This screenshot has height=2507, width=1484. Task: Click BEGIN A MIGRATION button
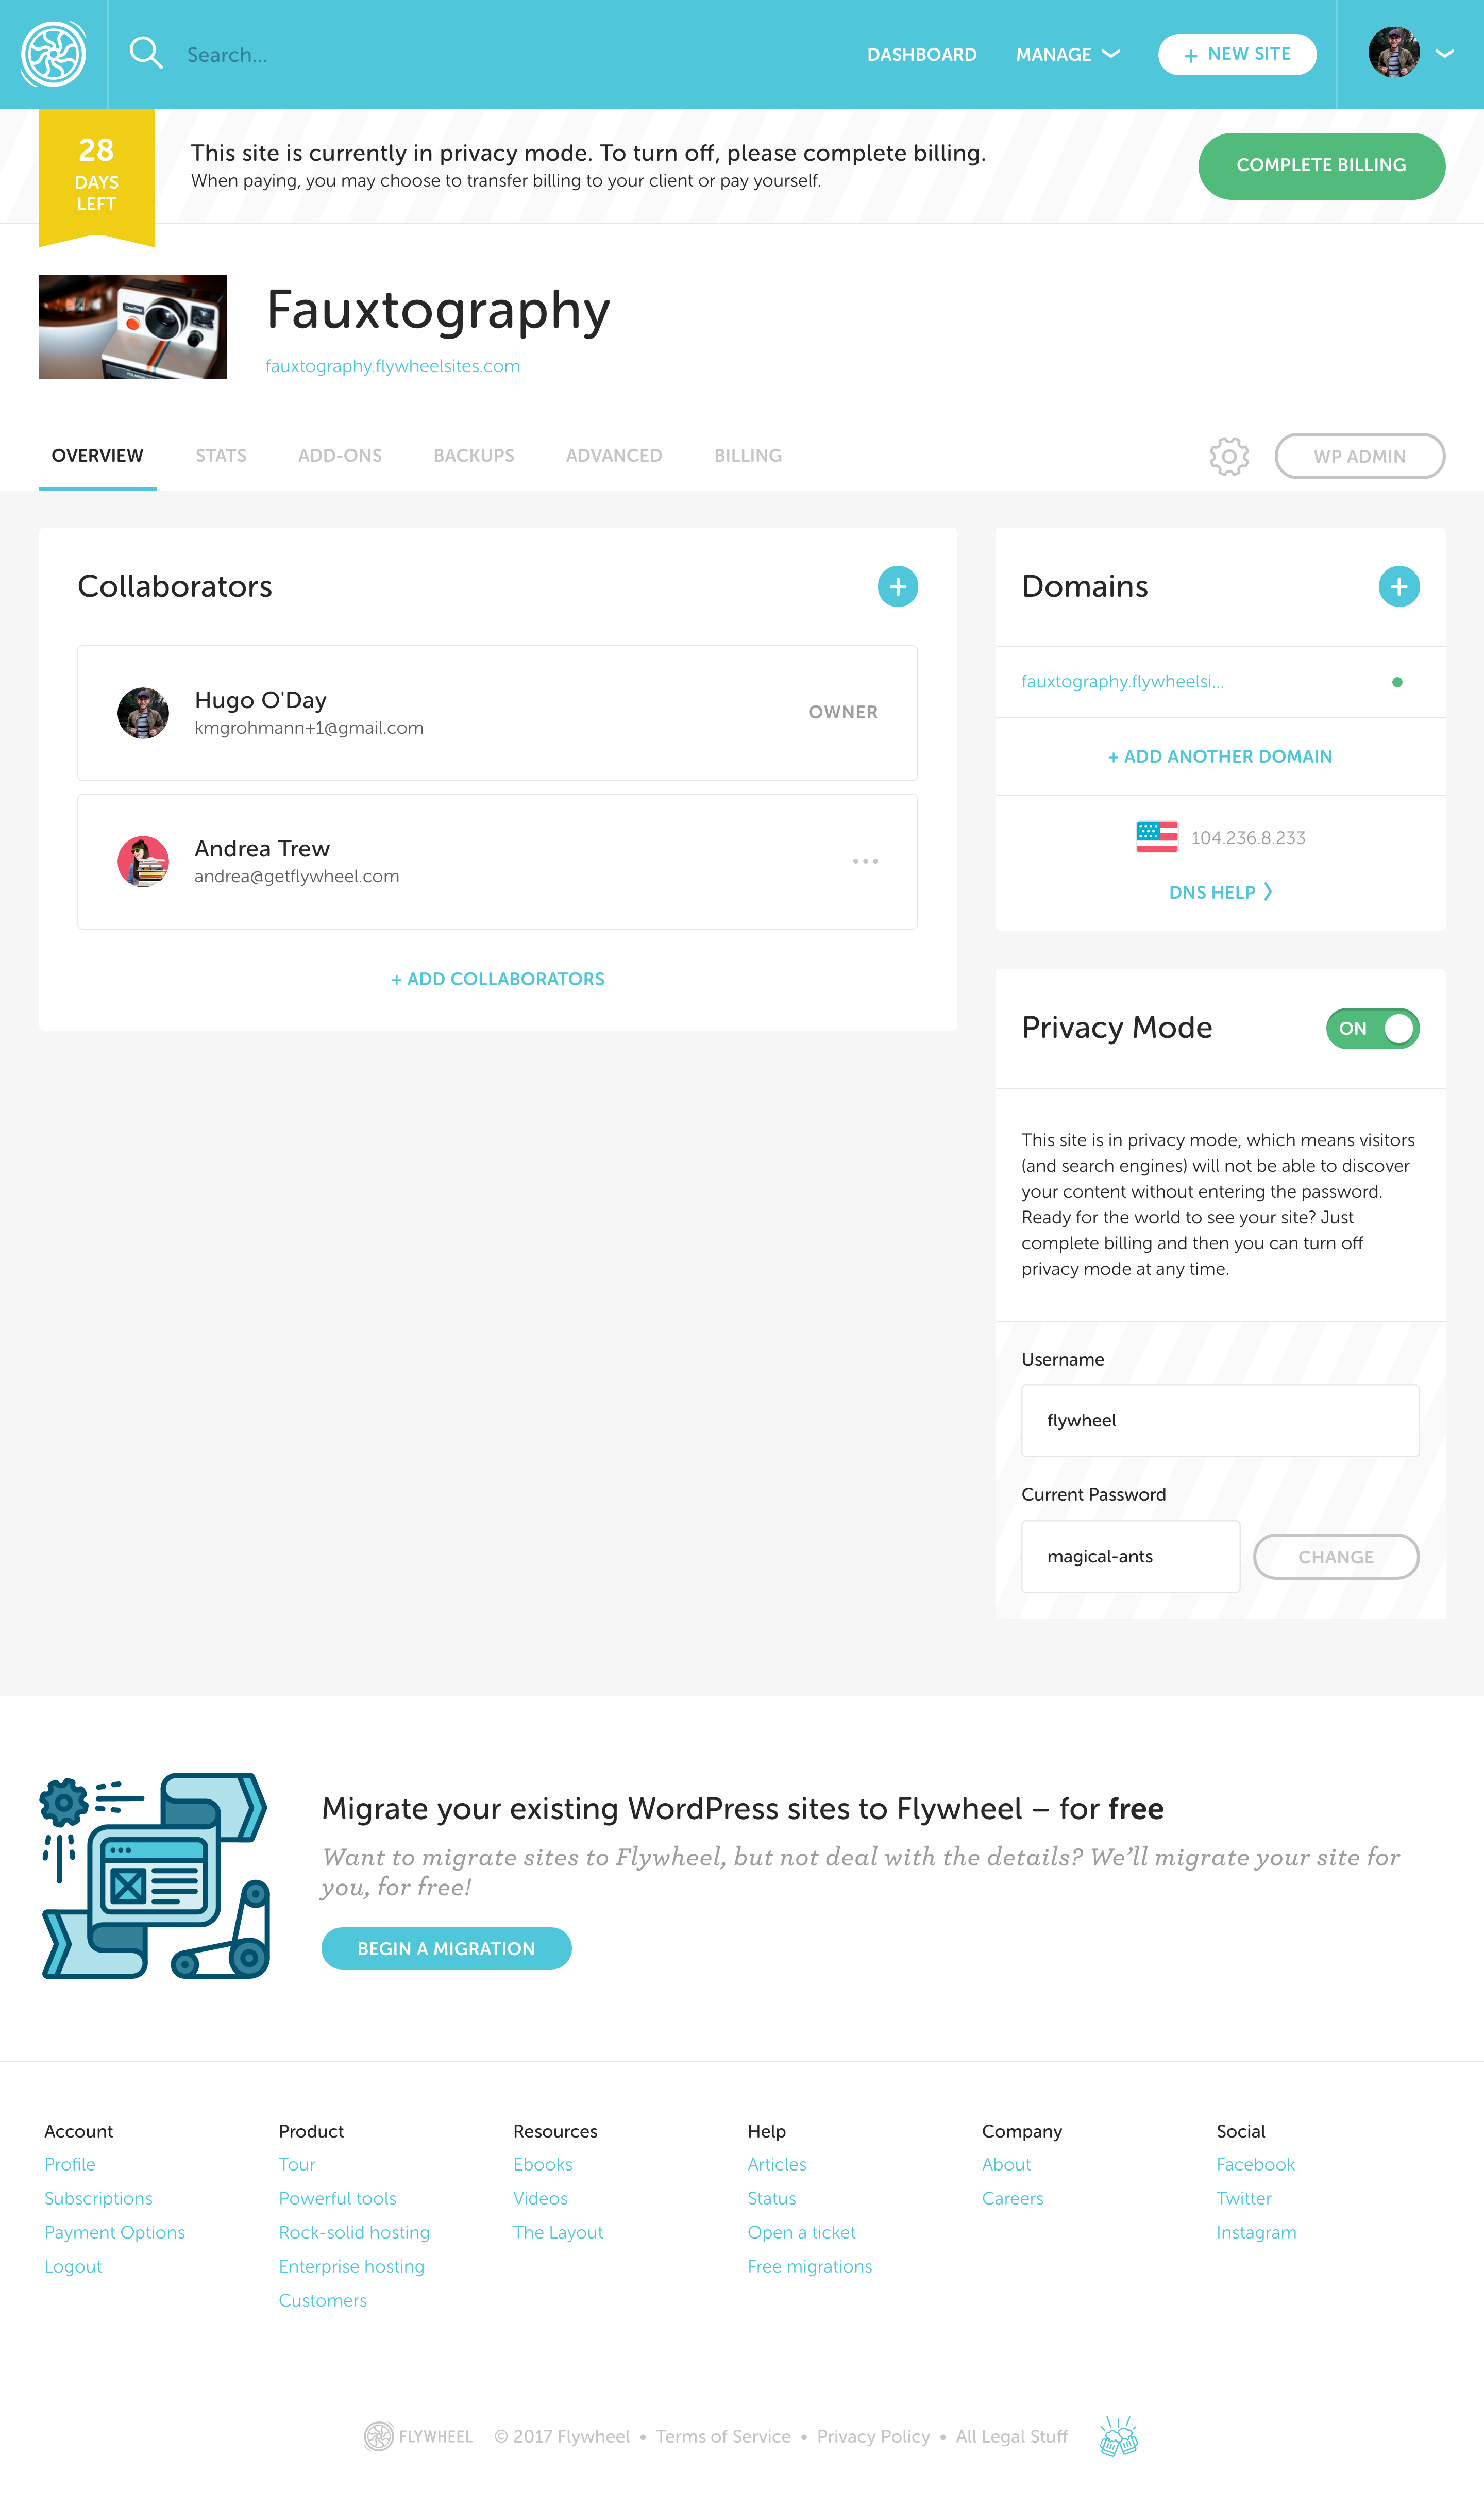pyautogui.click(x=447, y=1949)
